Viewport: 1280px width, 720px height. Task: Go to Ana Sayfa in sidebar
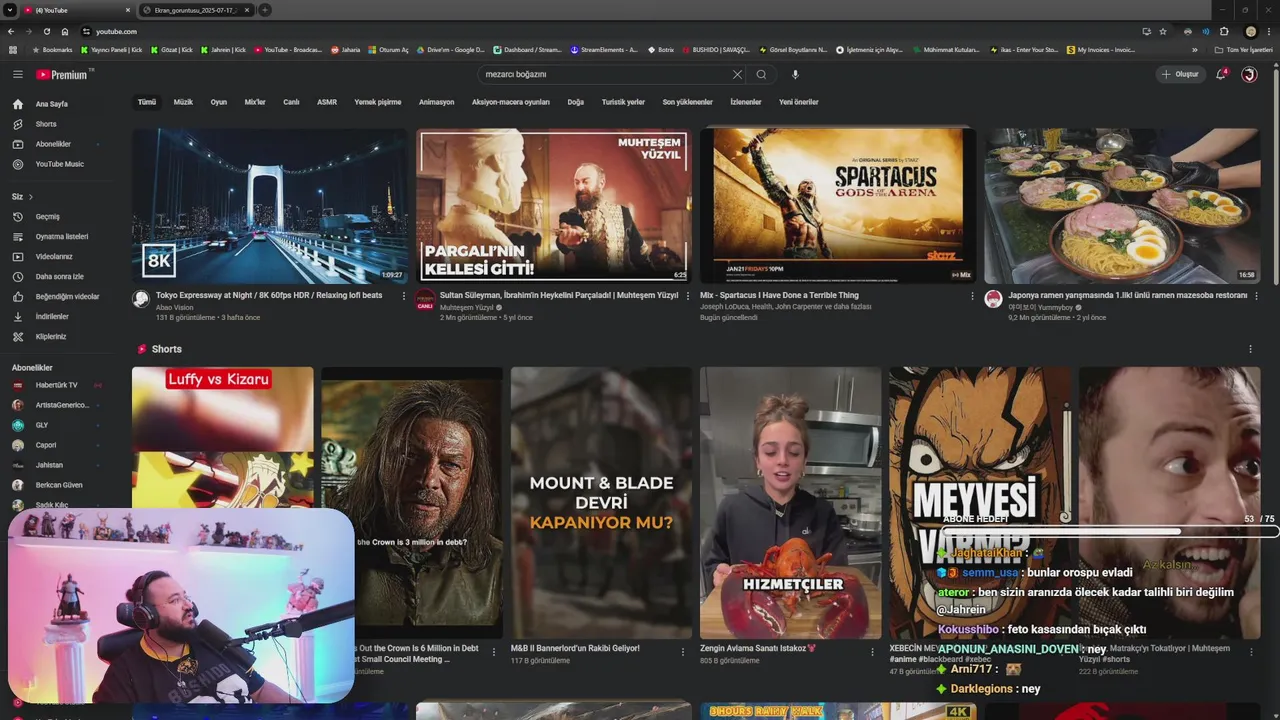pyautogui.click(x=52, y=104)
